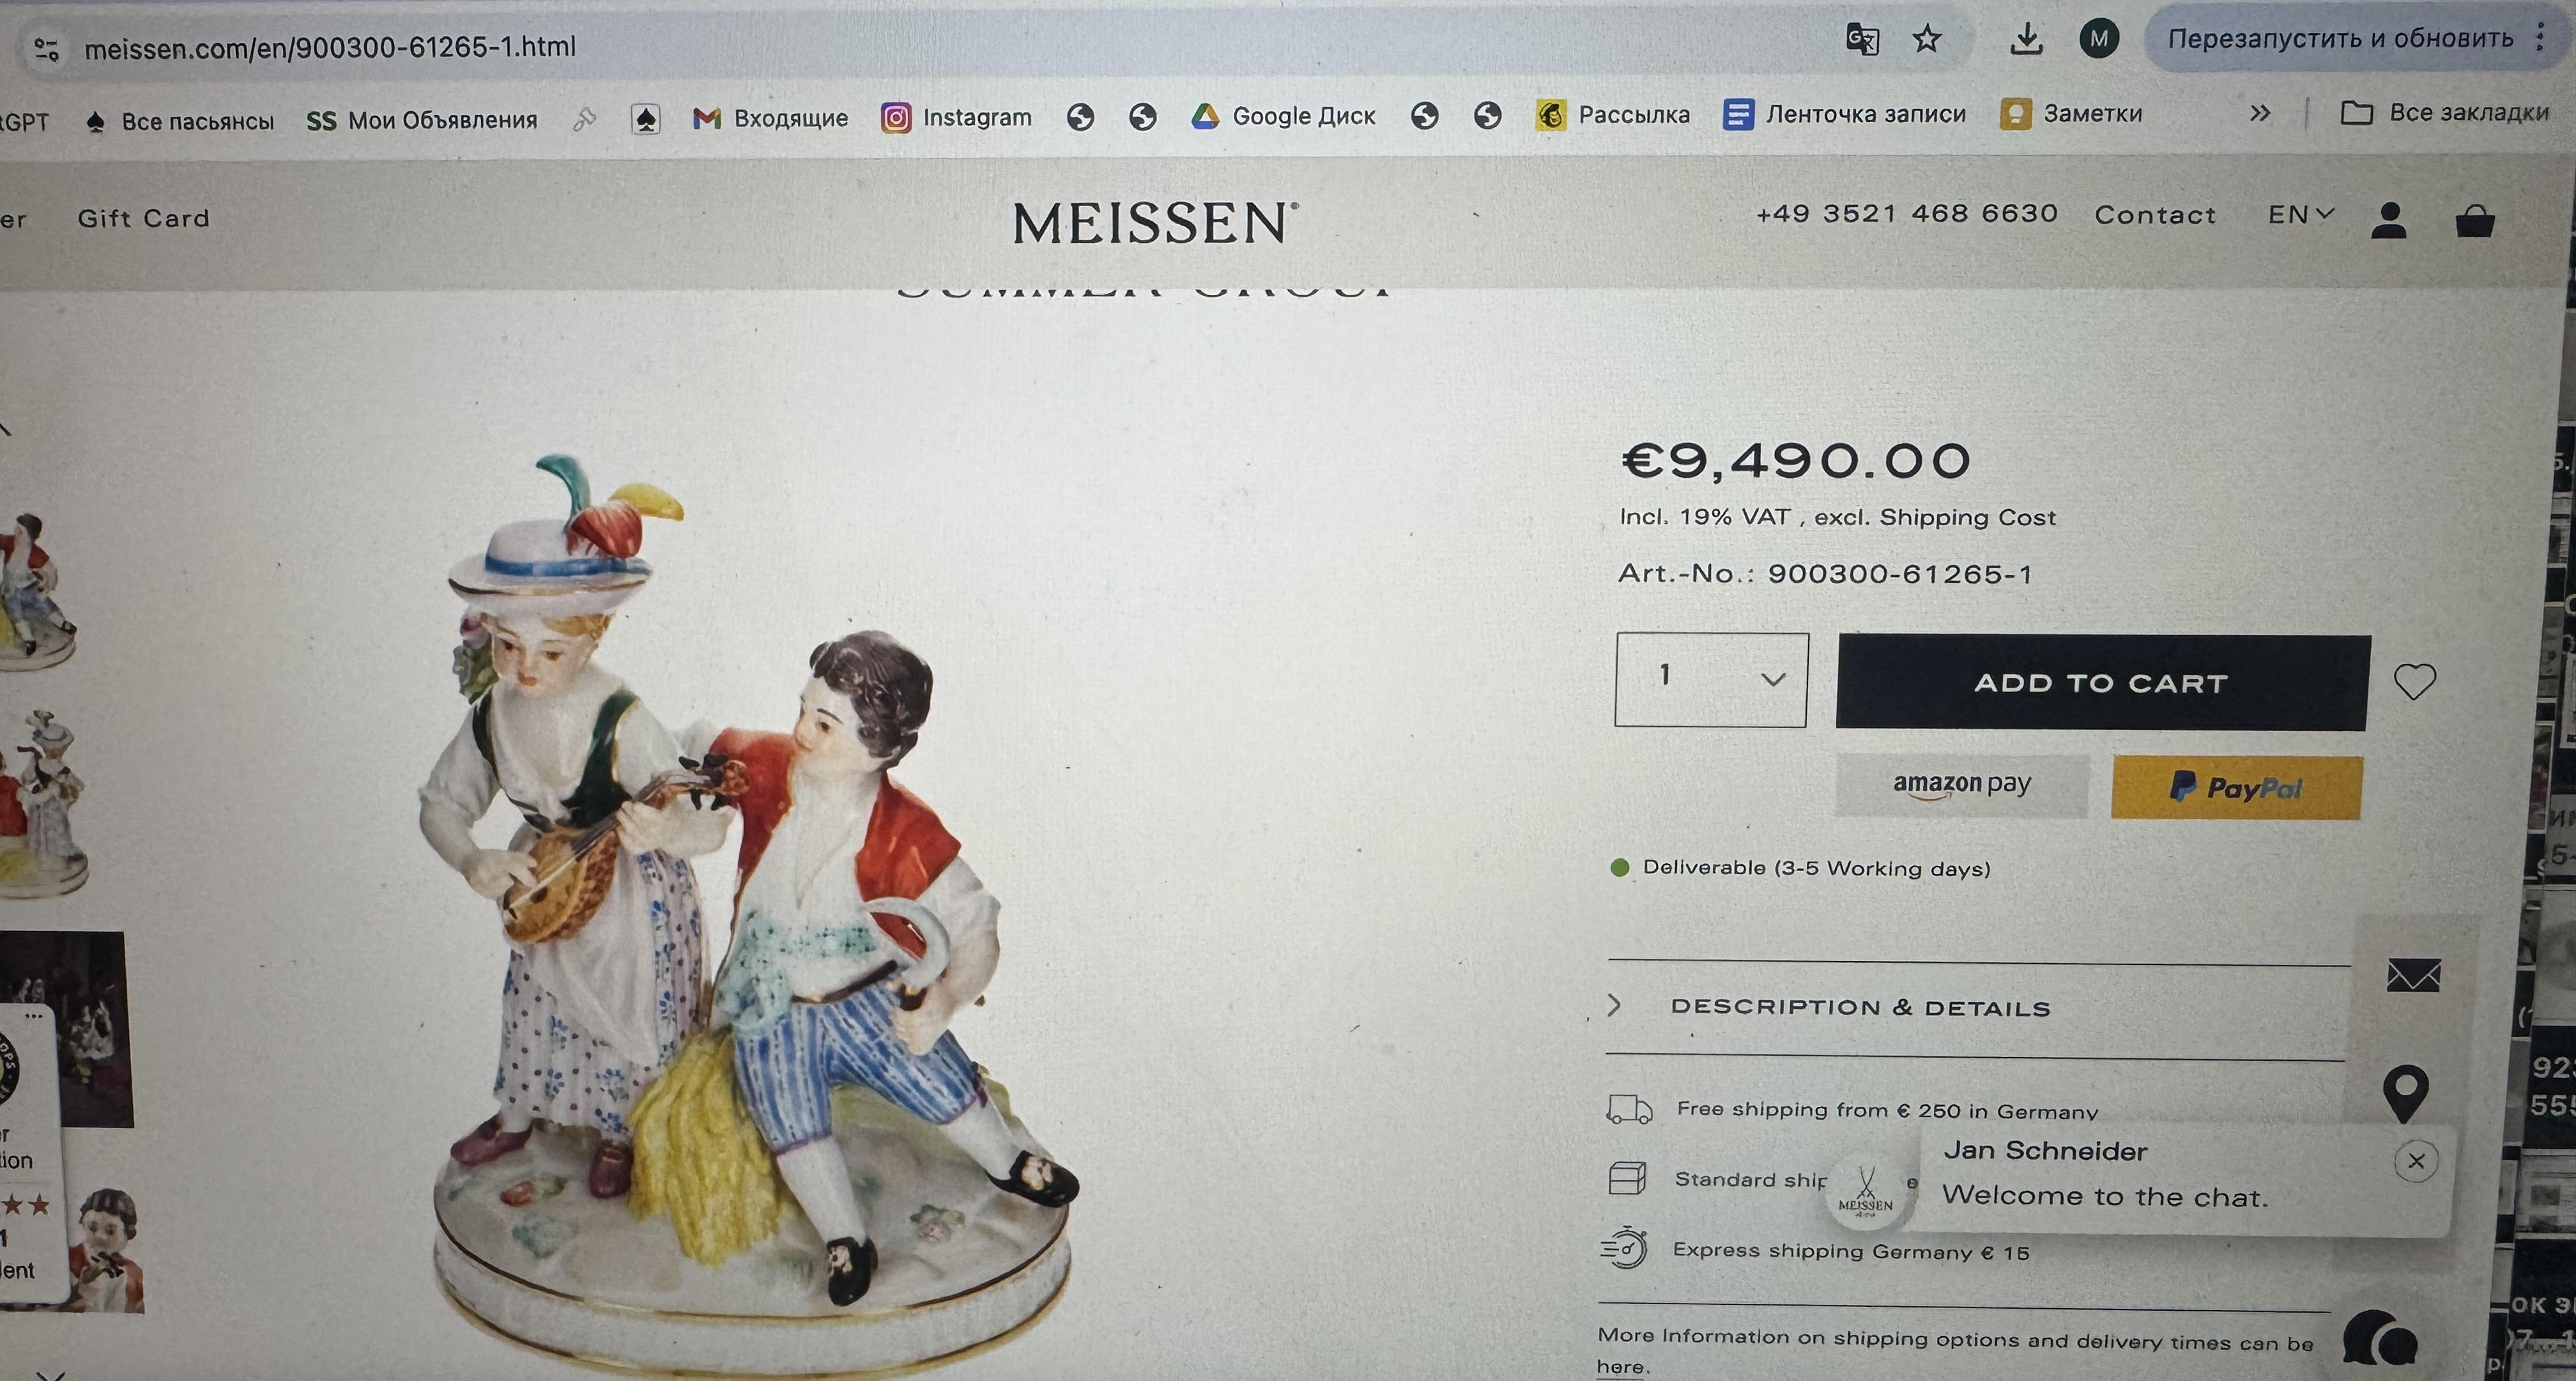Click the store locator pin icon
Screen dimensions: 2576x1381
[x=2406, y=1093]
